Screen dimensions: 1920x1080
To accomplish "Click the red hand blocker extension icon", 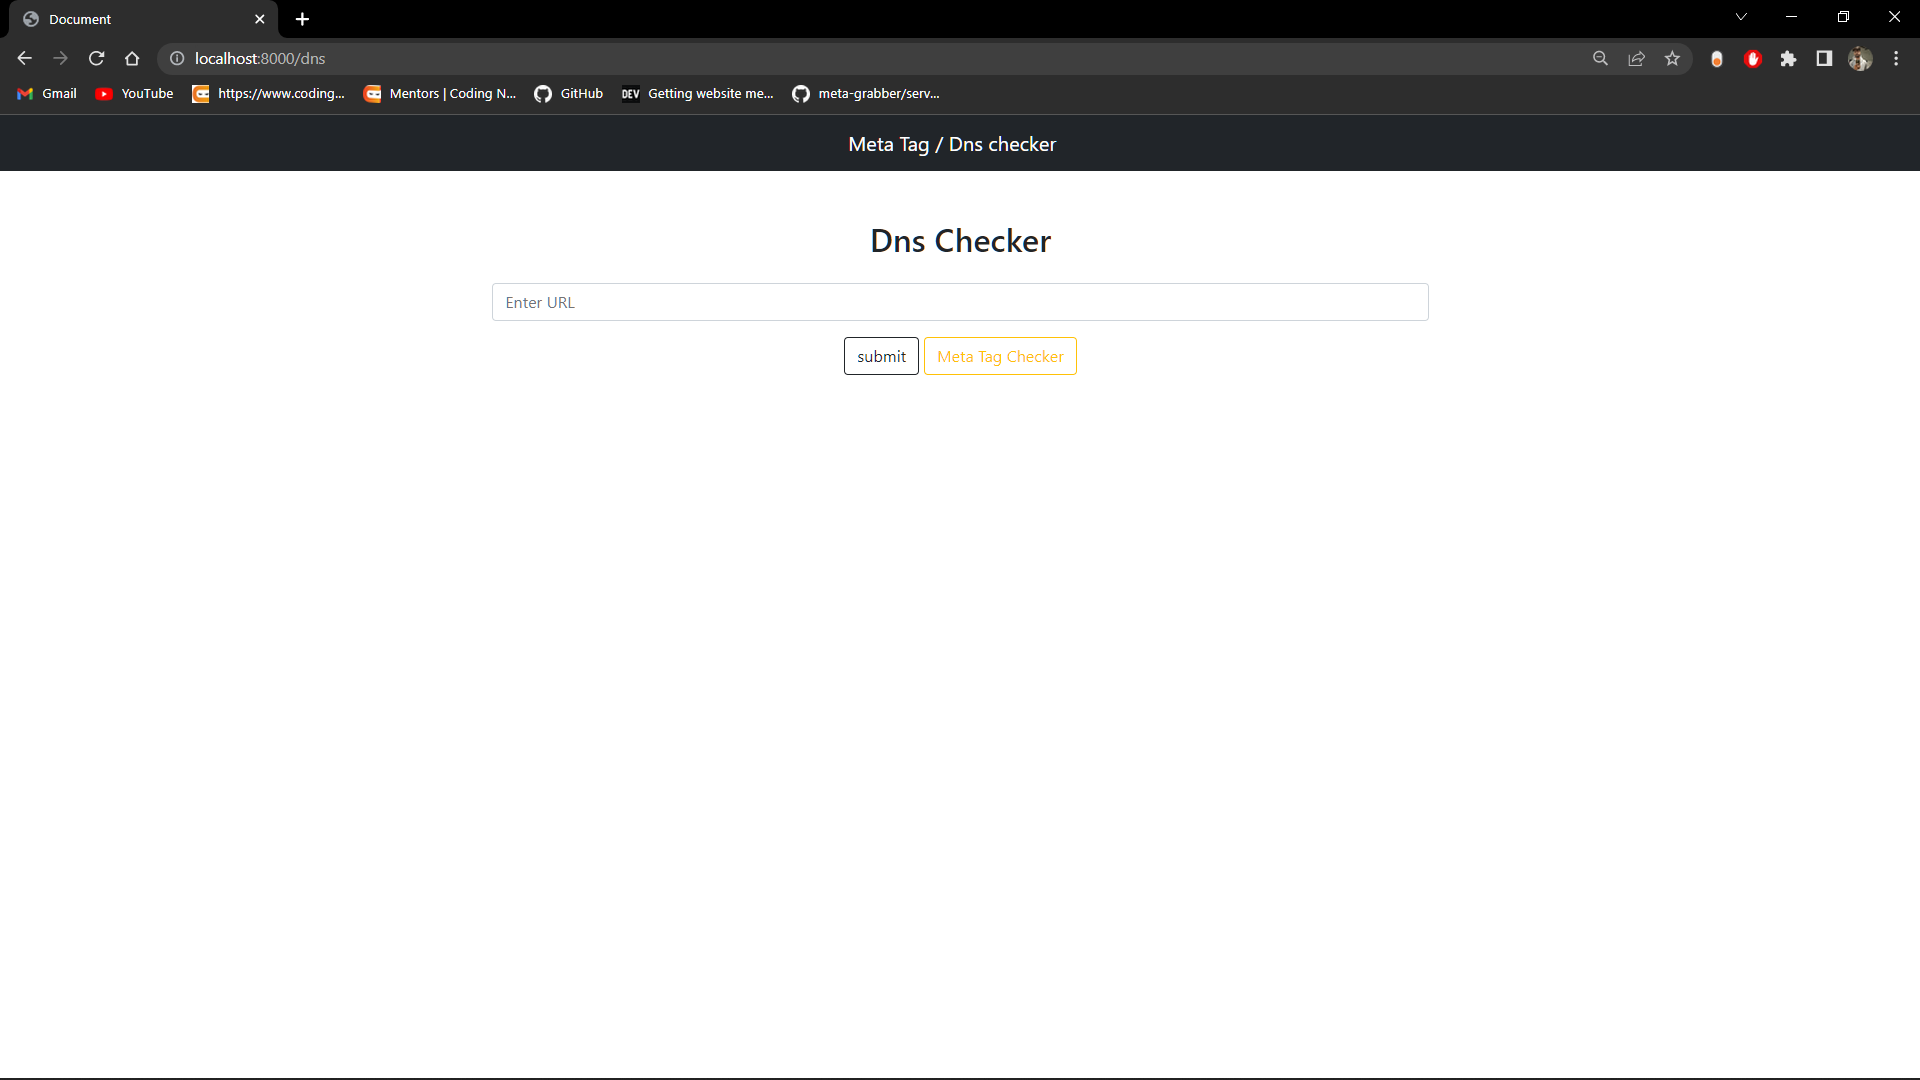I will coord(1752,59).
